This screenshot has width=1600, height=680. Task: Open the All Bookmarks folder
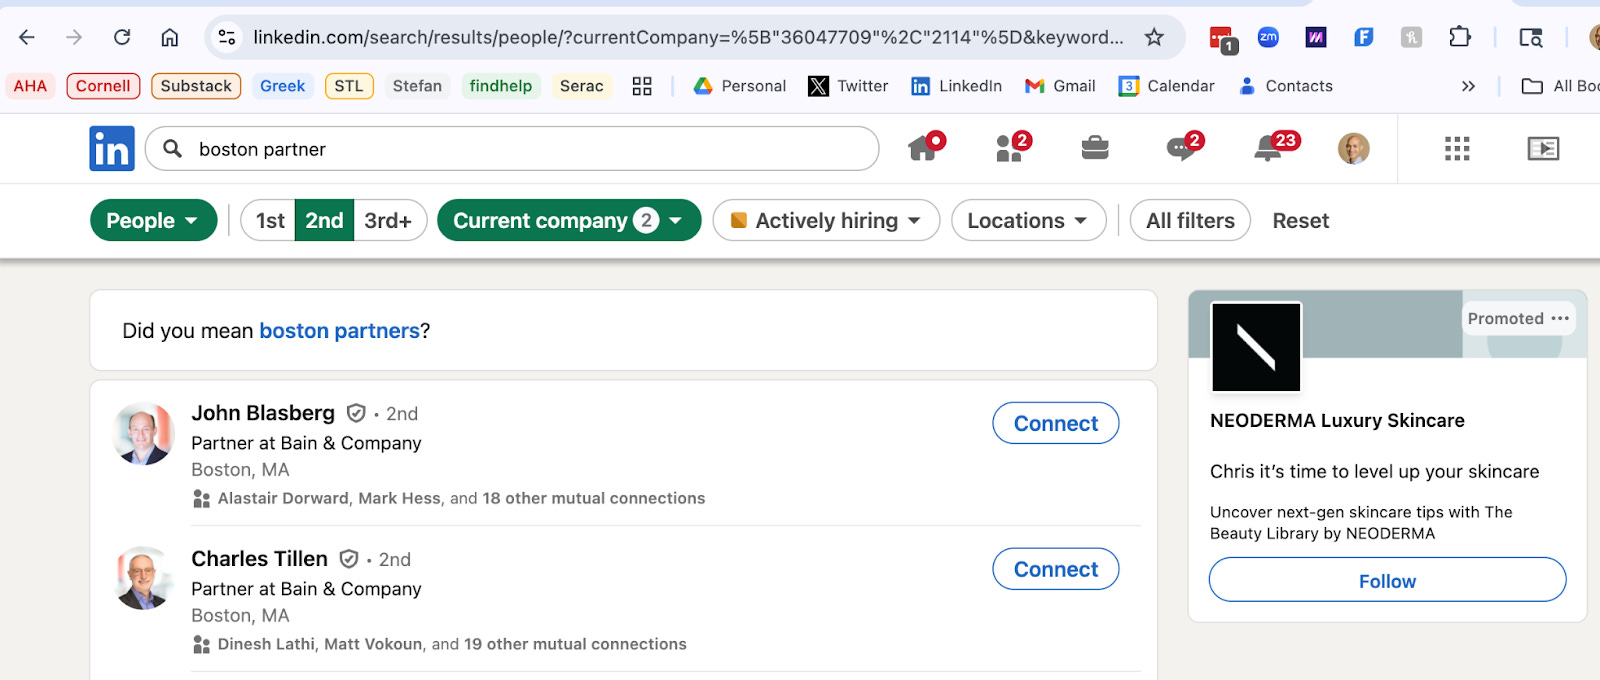(x=1559, y=86)
